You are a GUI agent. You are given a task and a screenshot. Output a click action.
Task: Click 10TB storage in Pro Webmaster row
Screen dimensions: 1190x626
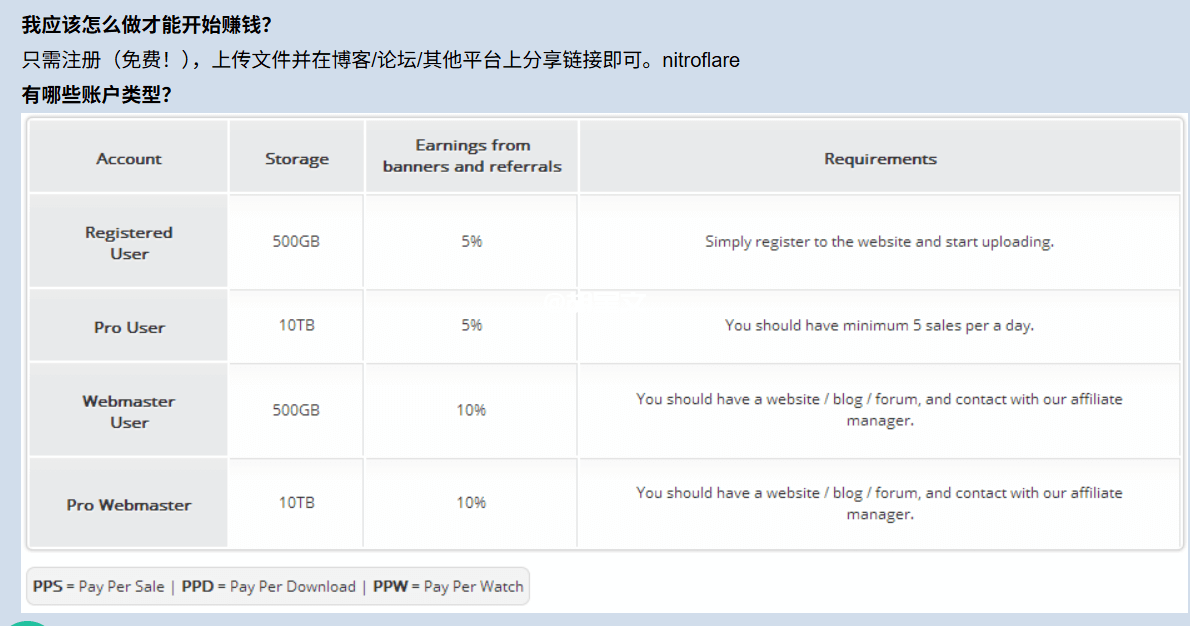click(x=297, y=502)
